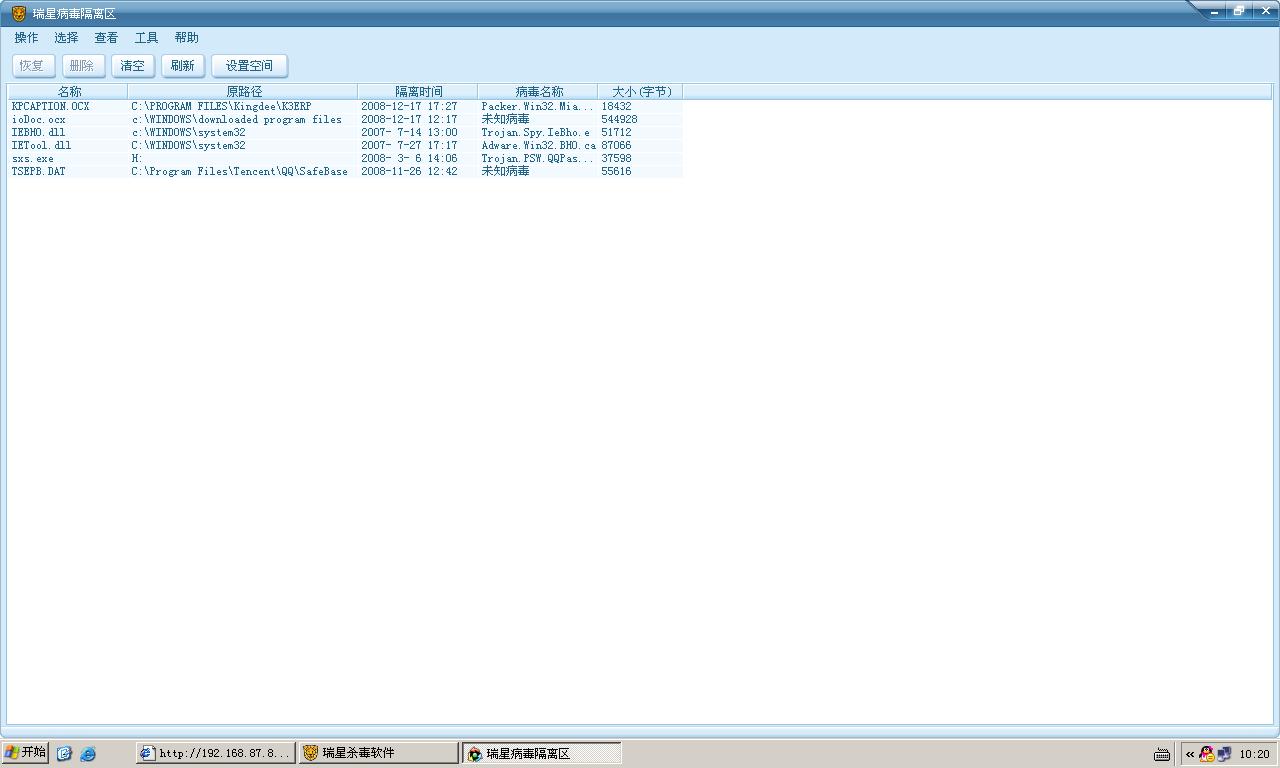The height and width of the screenshot is (768, 1280).
Task: Click 未知病毒 in the ioDoc.ocx row
Action: point(505,119)
